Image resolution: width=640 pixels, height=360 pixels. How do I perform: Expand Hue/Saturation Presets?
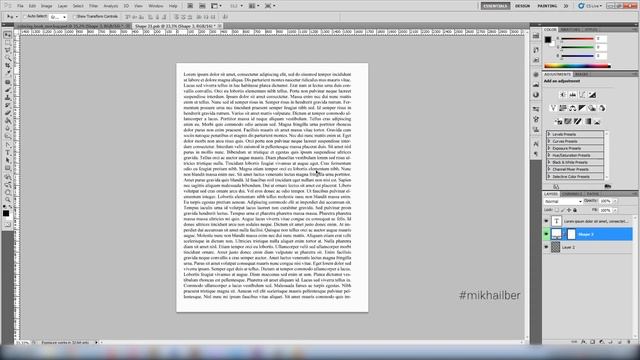tap(549, 155)
